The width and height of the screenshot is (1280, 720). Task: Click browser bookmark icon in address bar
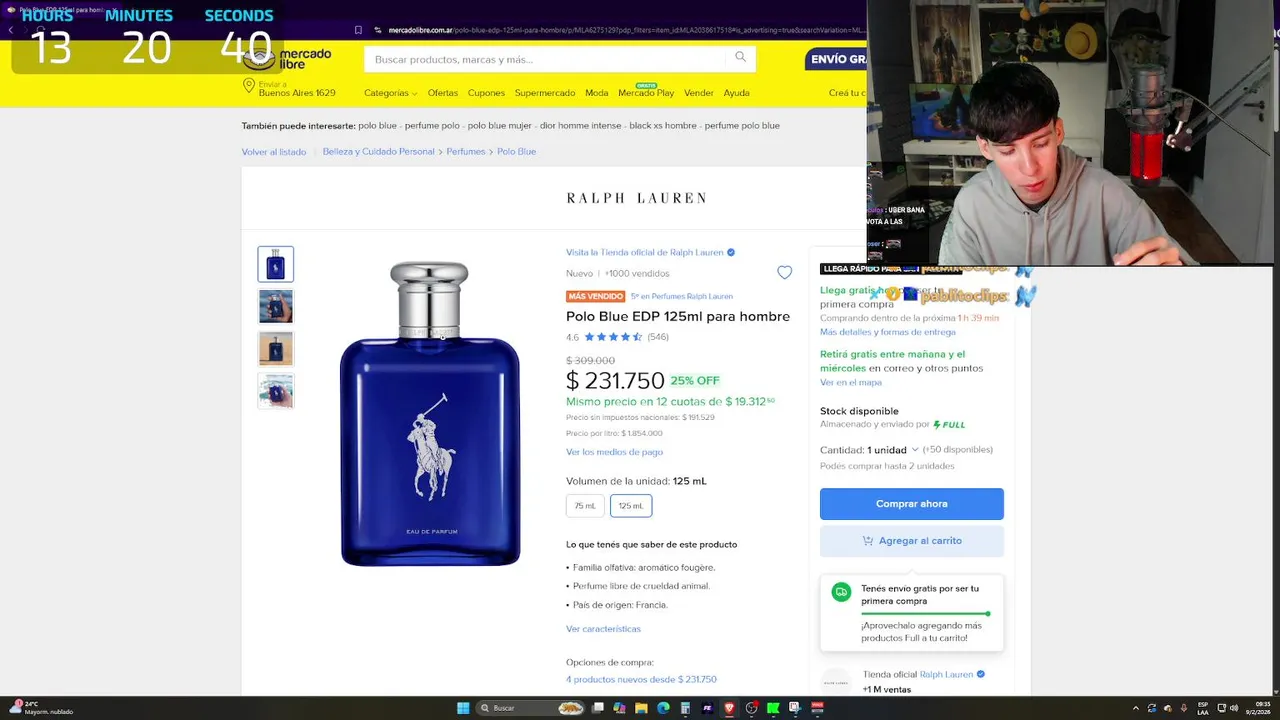click(x=358, y=30)
